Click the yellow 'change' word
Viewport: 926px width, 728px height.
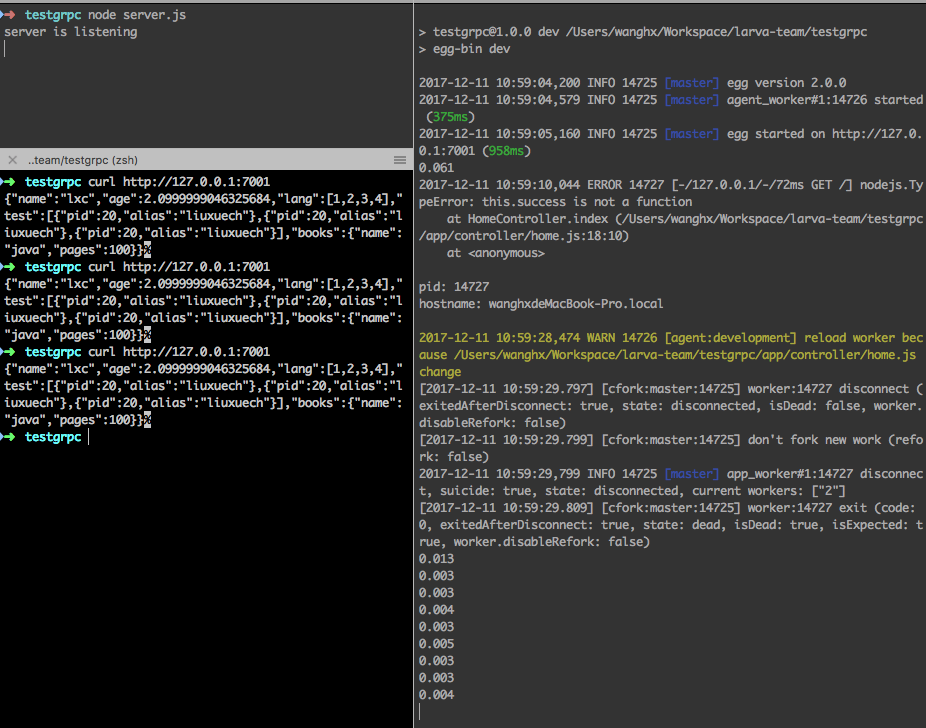coord(440,372)
